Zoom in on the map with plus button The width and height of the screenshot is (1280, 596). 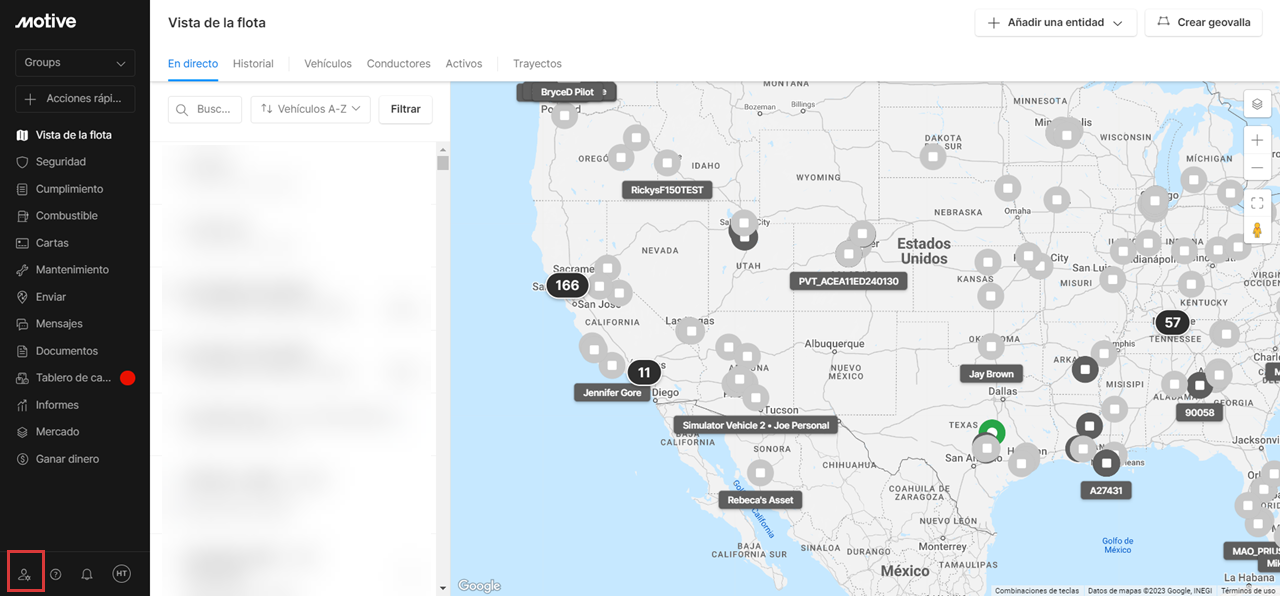point(1257,140)
